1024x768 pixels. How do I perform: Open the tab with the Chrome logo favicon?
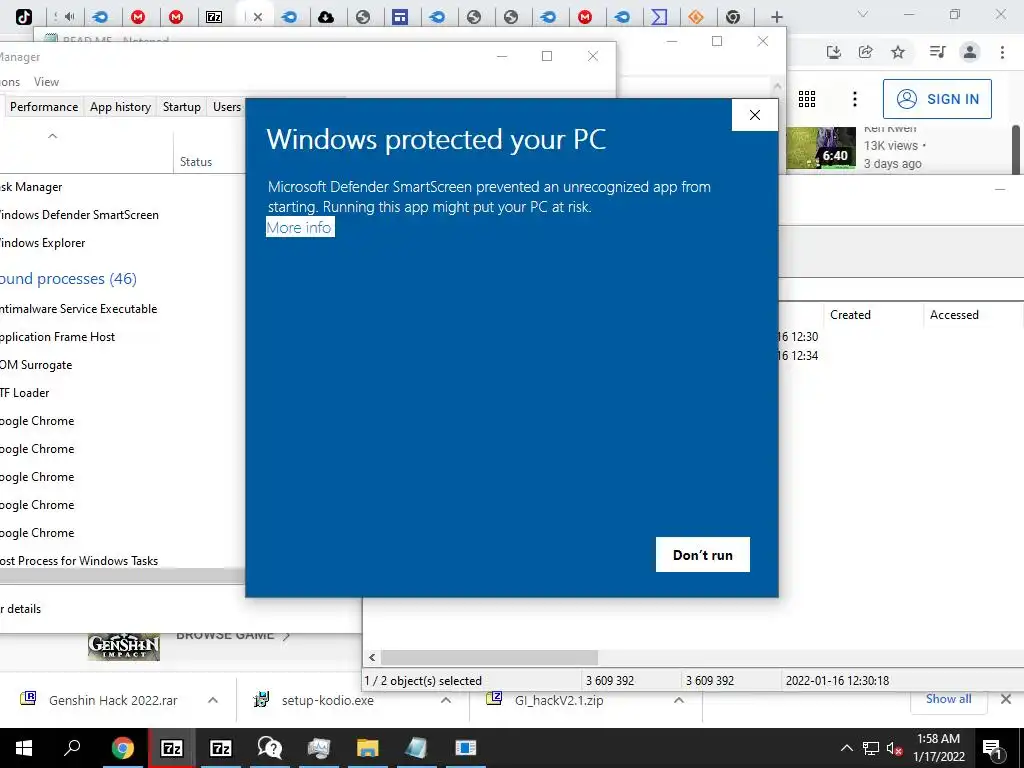733,17
